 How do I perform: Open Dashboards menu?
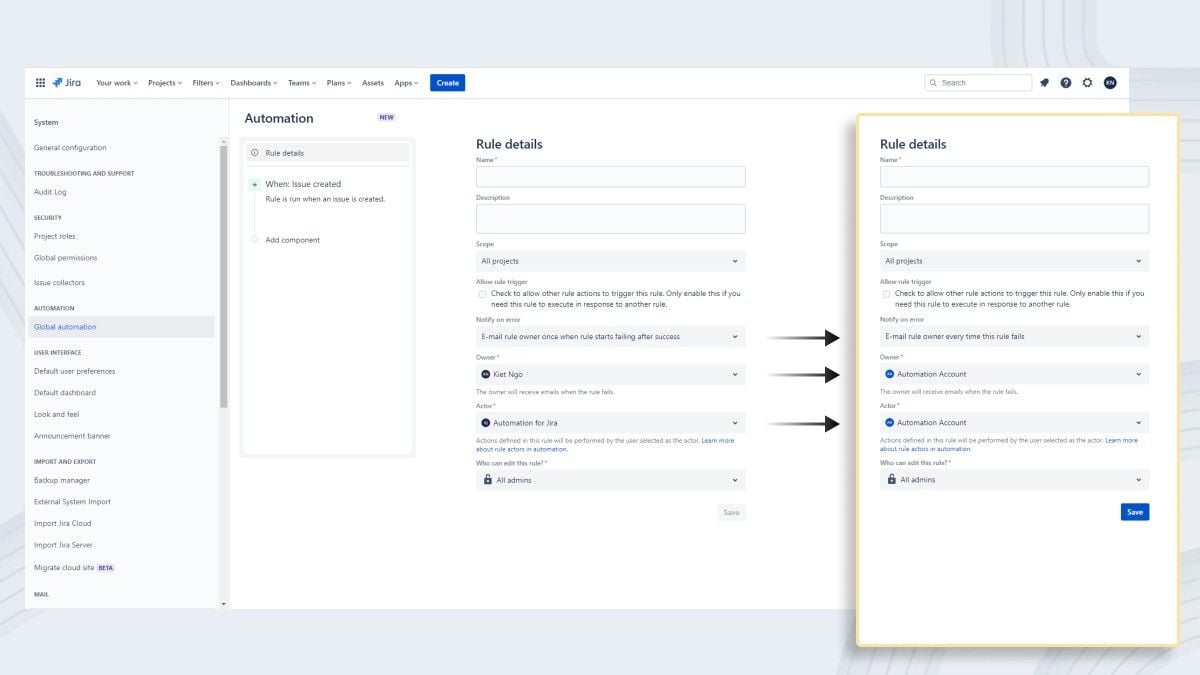coord(254,83)
